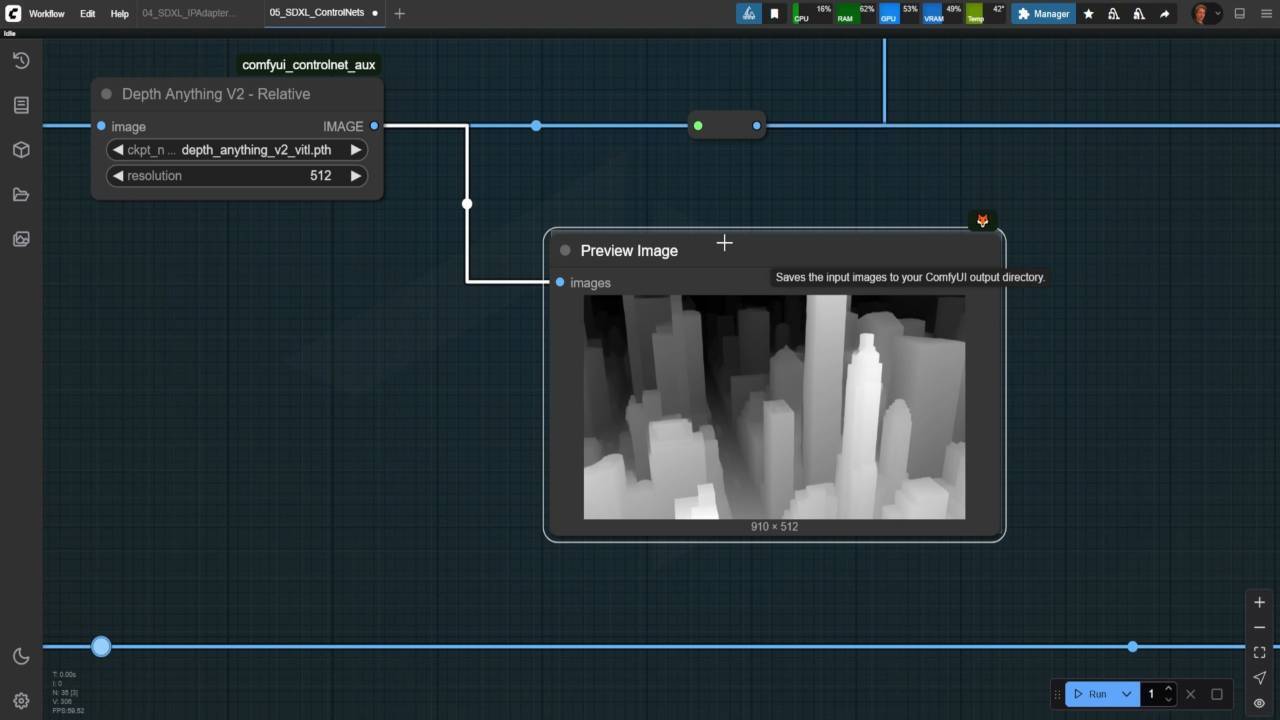Open the model library panel

[21, 149]
